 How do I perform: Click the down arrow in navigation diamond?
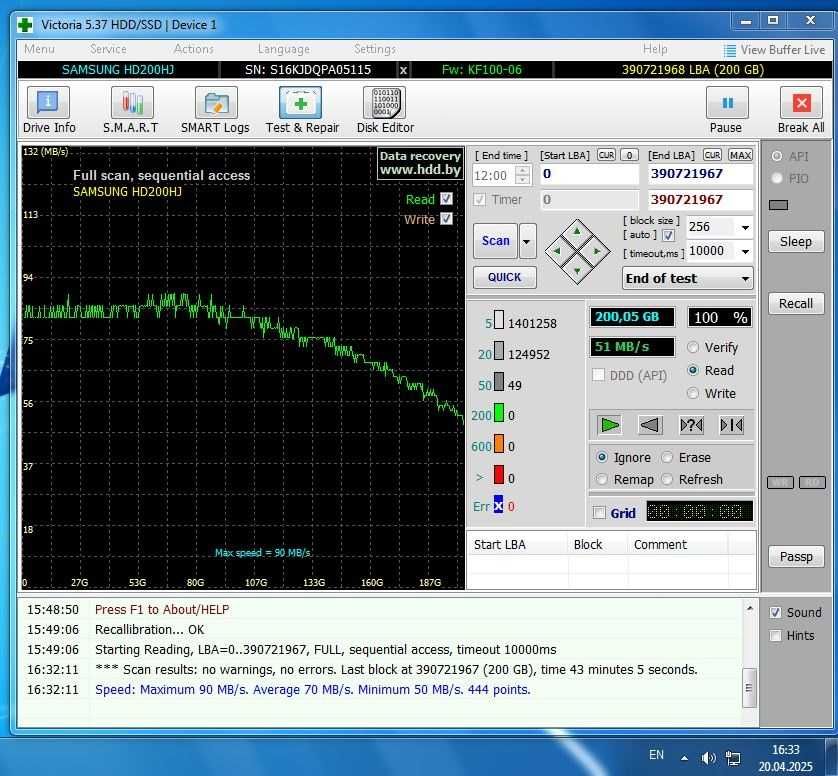point(577,270)
